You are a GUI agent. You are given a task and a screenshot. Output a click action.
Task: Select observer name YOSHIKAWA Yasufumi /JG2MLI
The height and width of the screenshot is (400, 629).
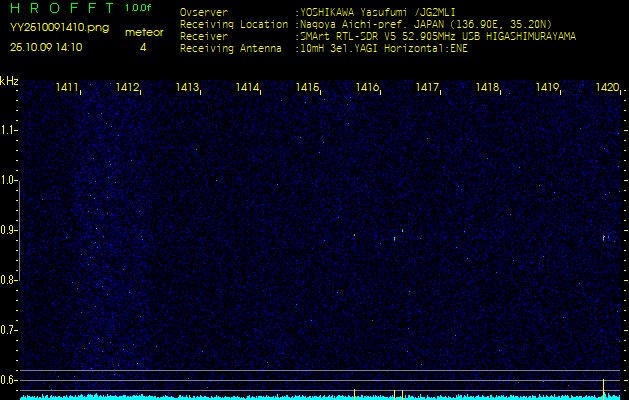coord(378,12)
